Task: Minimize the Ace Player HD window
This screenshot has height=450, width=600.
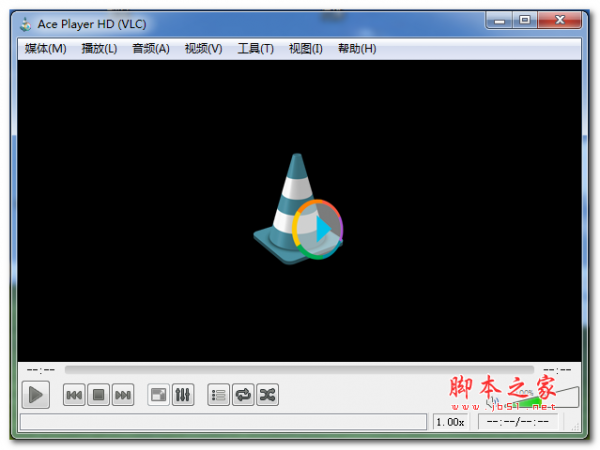Action: point(499,20)
